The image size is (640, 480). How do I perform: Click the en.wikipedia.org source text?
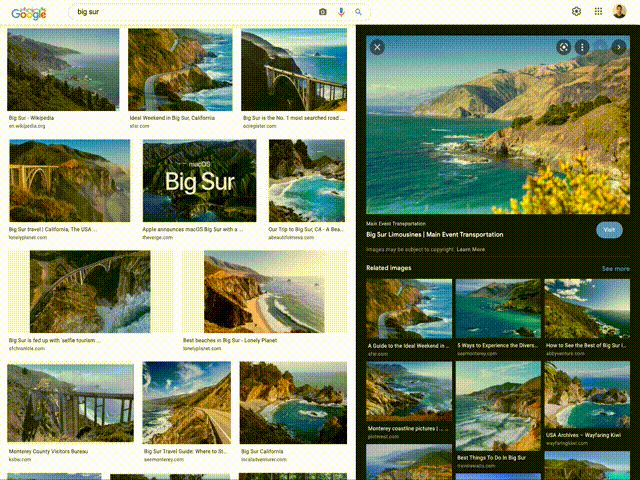[x=27, y=126]
